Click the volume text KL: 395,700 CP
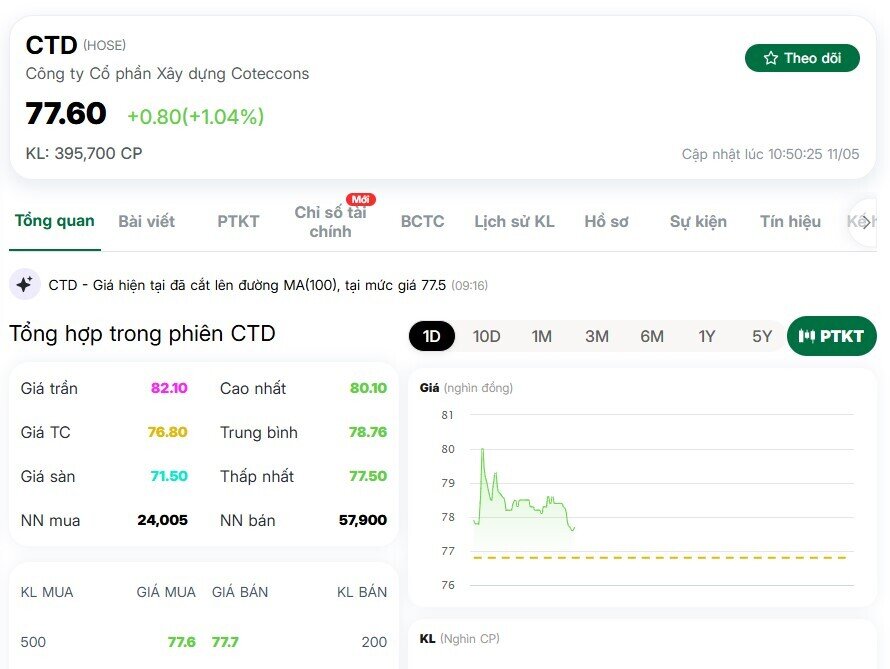 pos(84,153)
